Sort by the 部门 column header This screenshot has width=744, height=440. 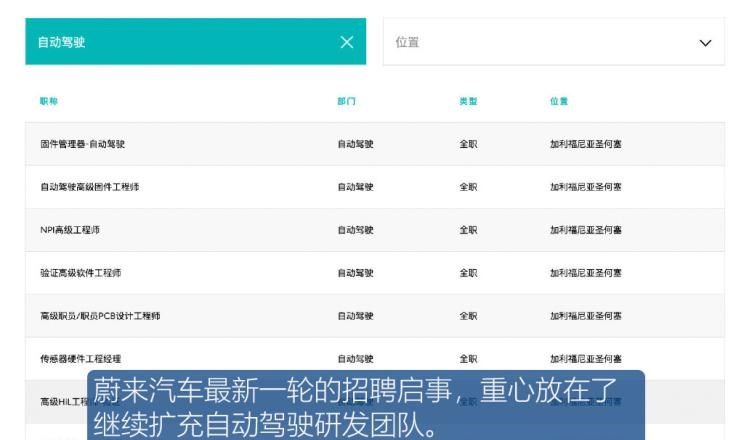pyautogui.click(x=346, y=101)
